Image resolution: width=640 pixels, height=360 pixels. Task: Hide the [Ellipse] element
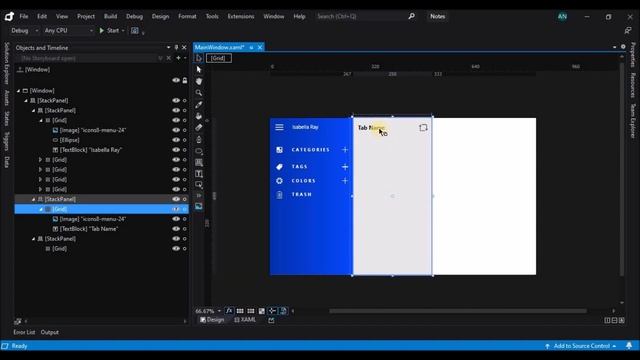pos(176,140)
